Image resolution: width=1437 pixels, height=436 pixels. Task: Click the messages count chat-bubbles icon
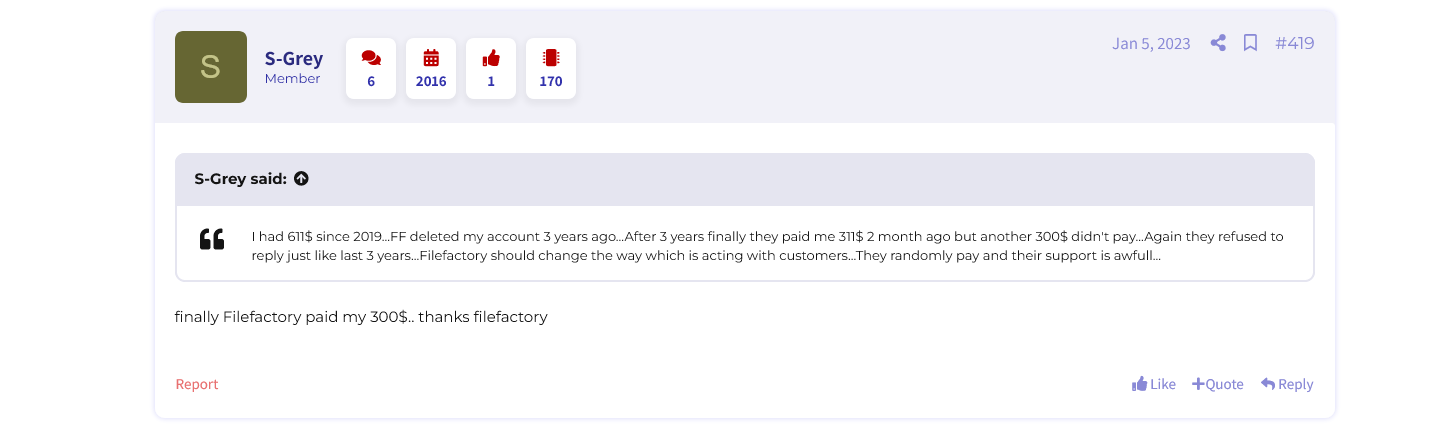click(x=371, y=58)
